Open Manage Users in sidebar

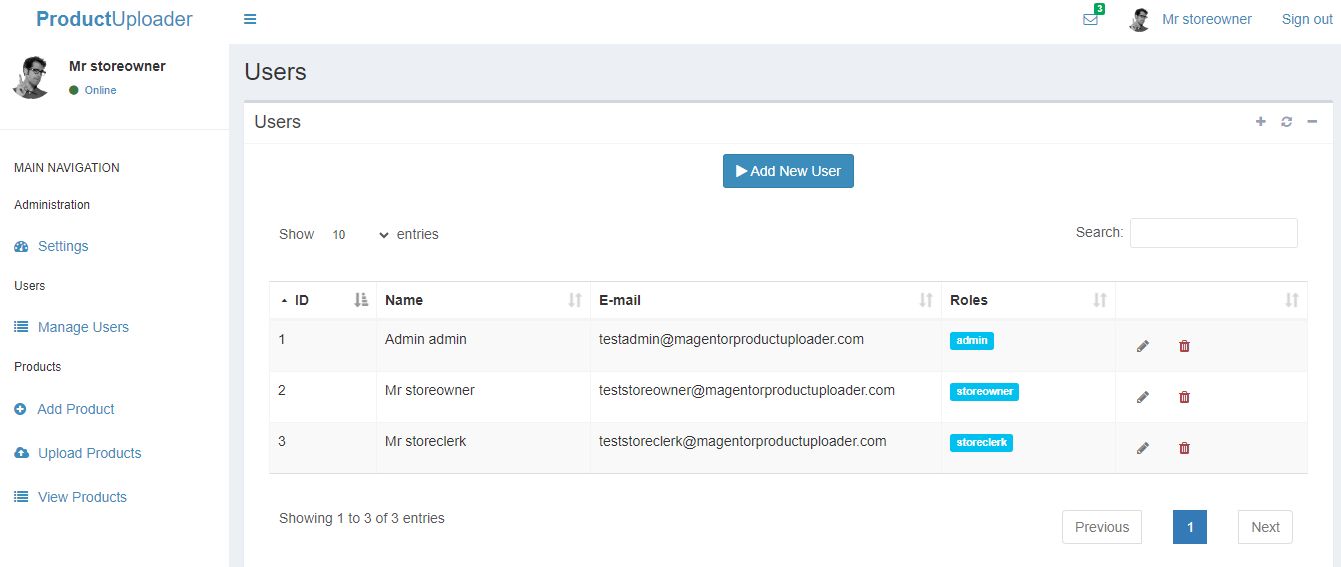[83, 327]
